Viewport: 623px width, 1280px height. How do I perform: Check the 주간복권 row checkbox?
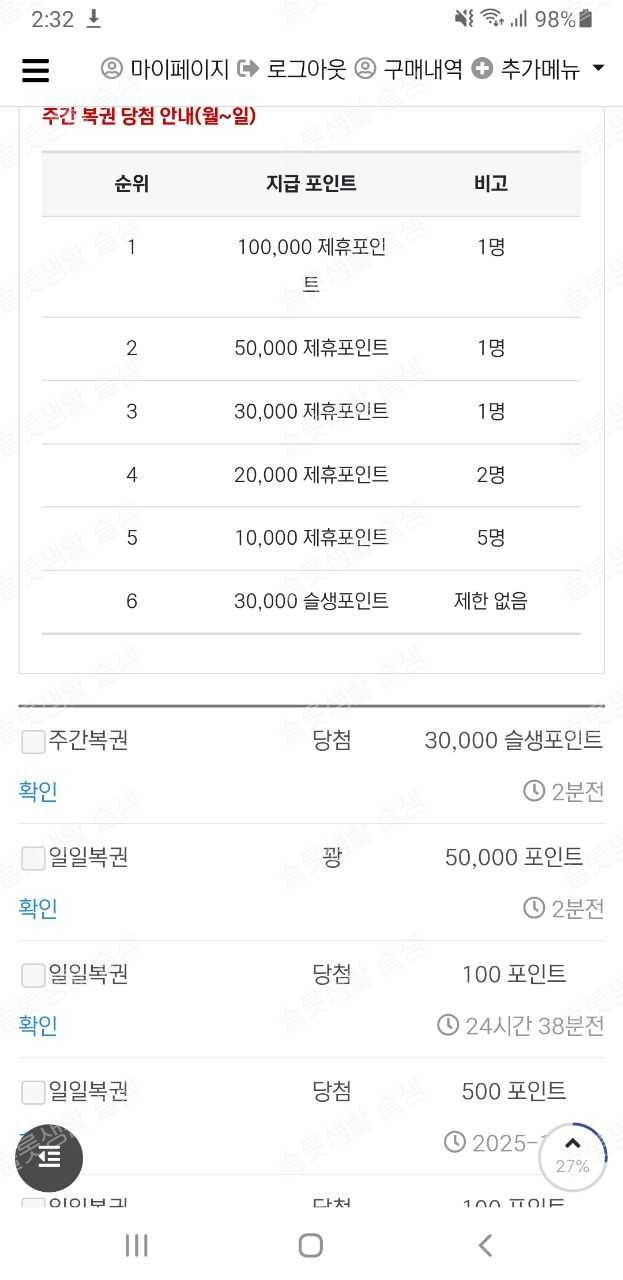click(33, 742)
